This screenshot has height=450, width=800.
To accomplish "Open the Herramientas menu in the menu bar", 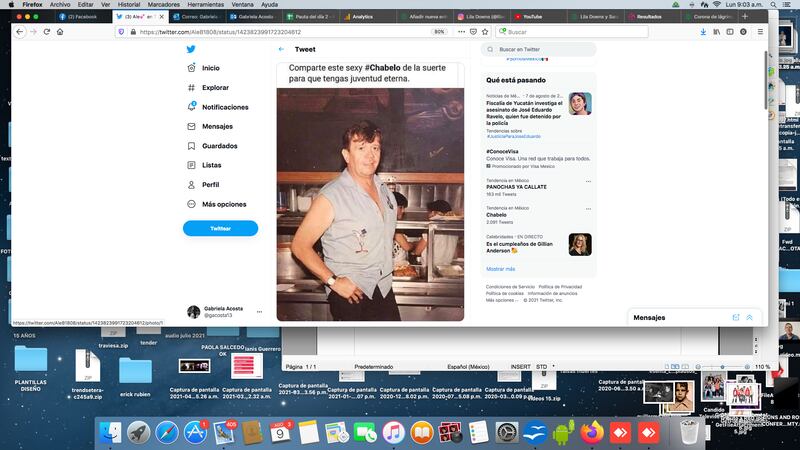I will click(206, 4).
